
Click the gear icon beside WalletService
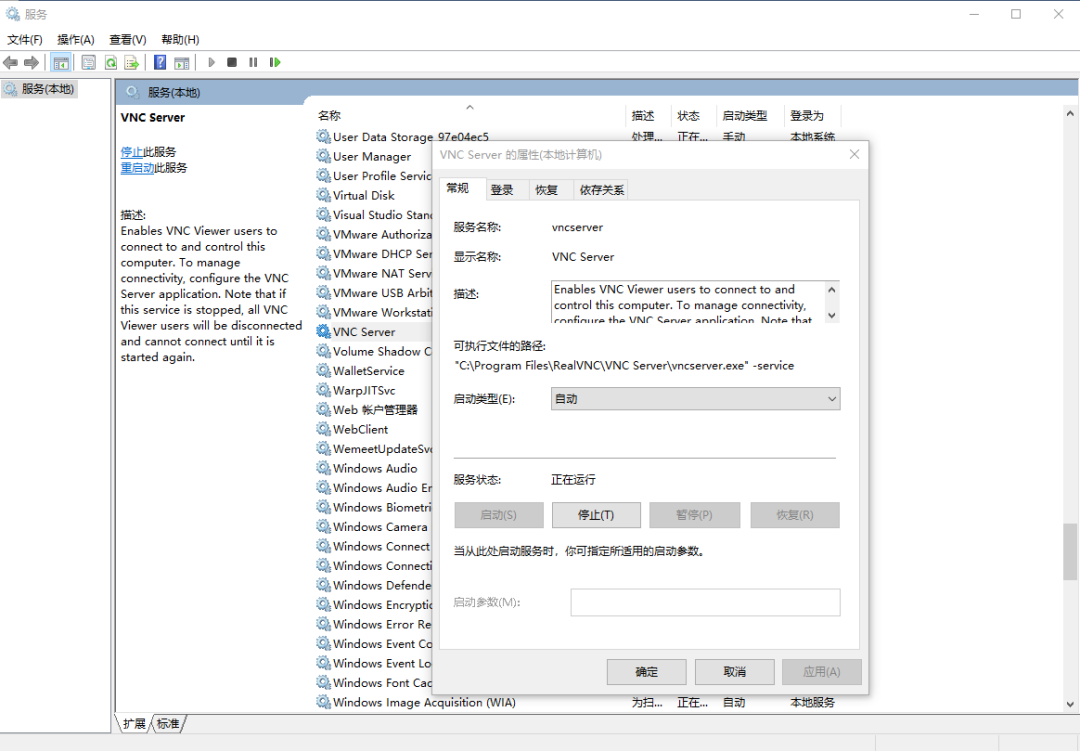(323, 371)
